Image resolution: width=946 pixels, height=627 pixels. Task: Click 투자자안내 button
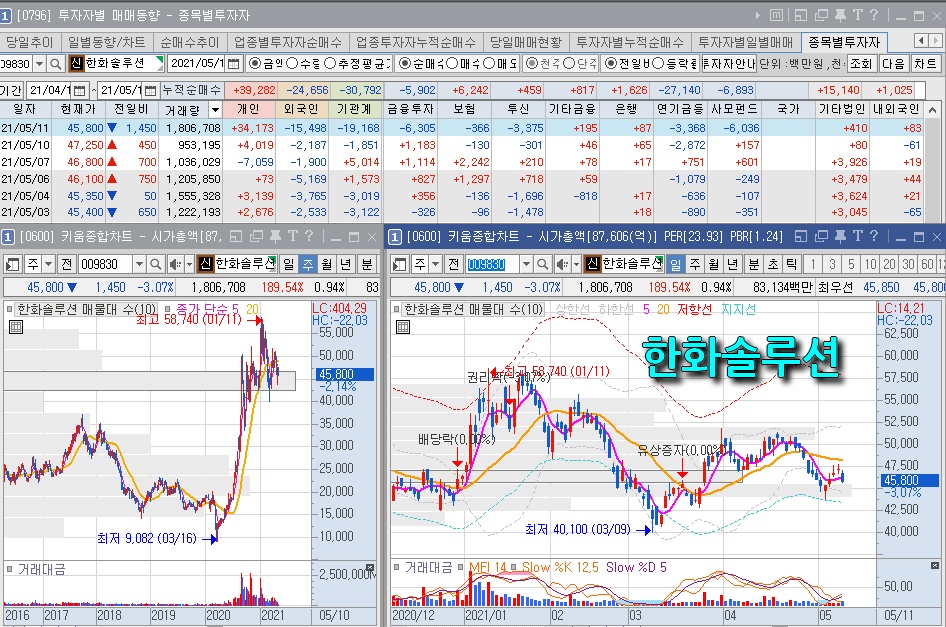click(729, 63)
